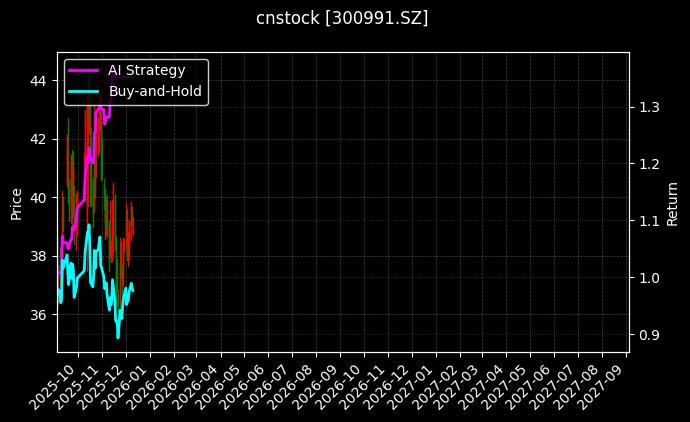Select the AI Strategy legend label
Viewport: 690px width, 422px height.
(x=147, y=70)
